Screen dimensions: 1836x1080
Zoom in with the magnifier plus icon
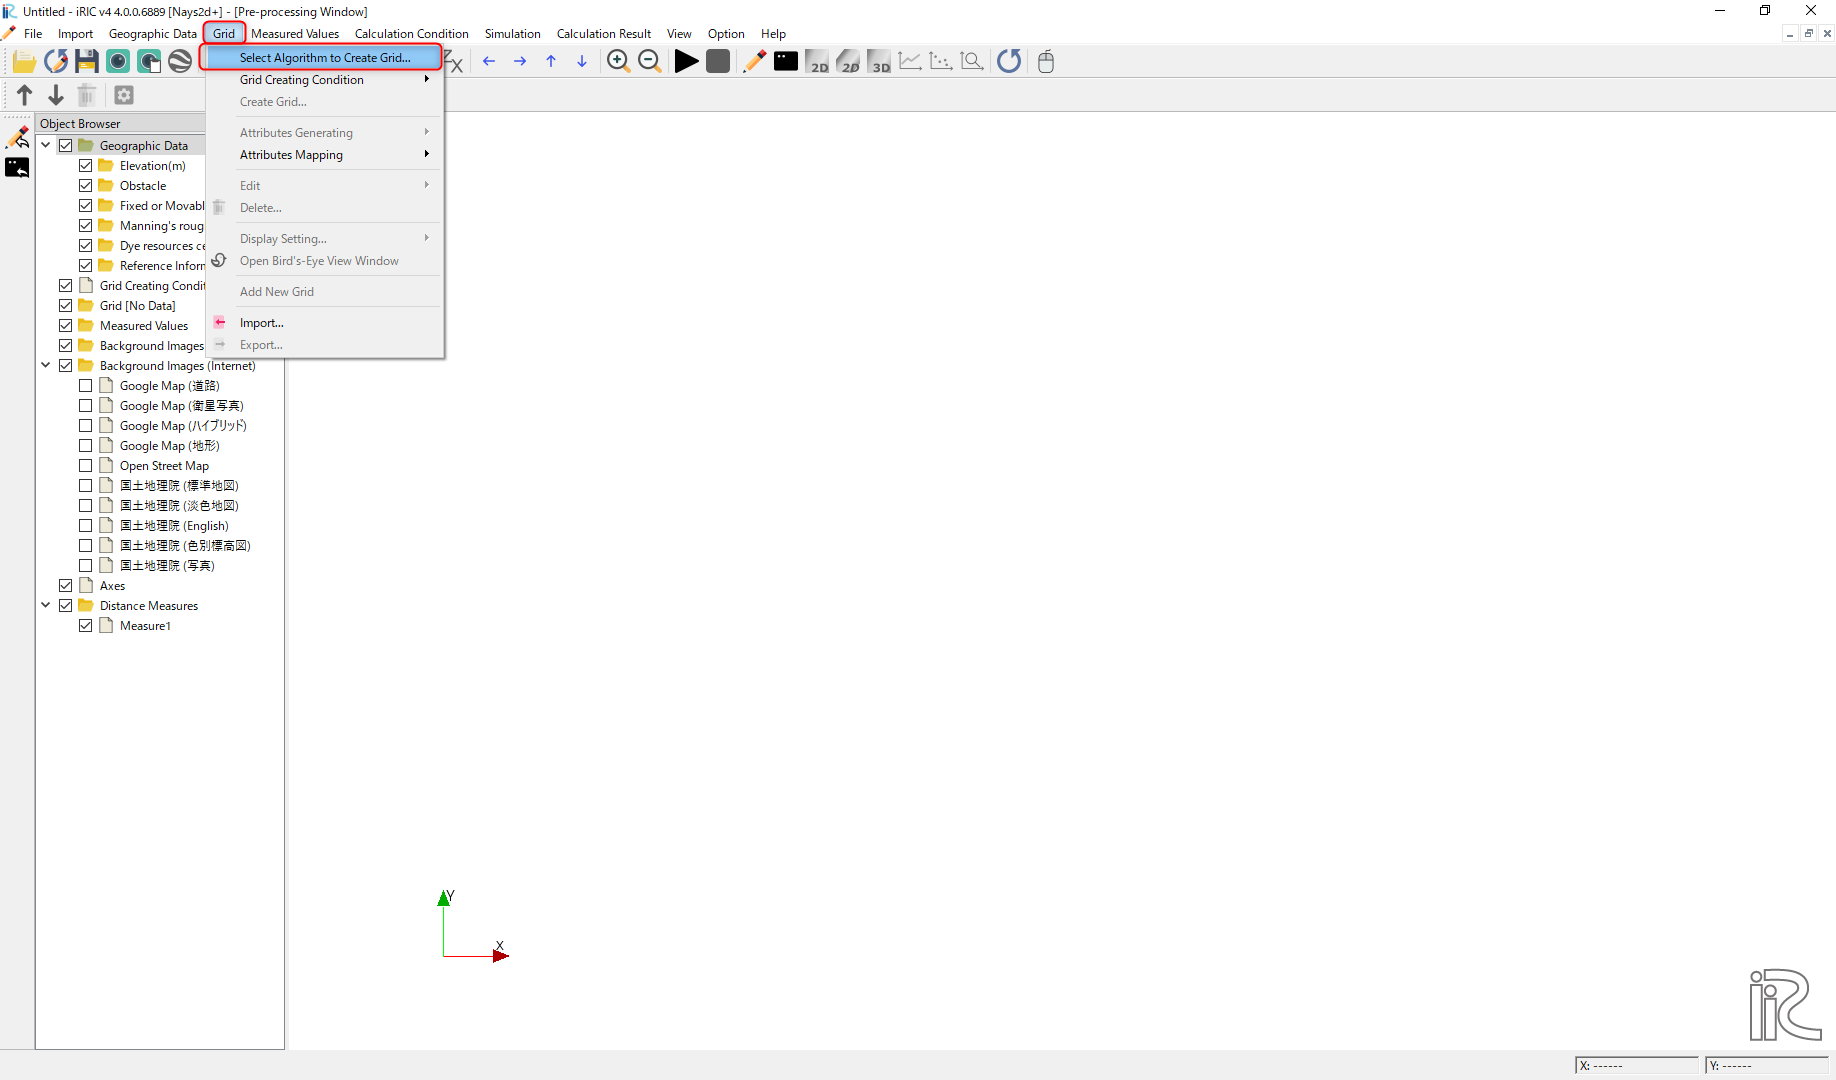618,62
